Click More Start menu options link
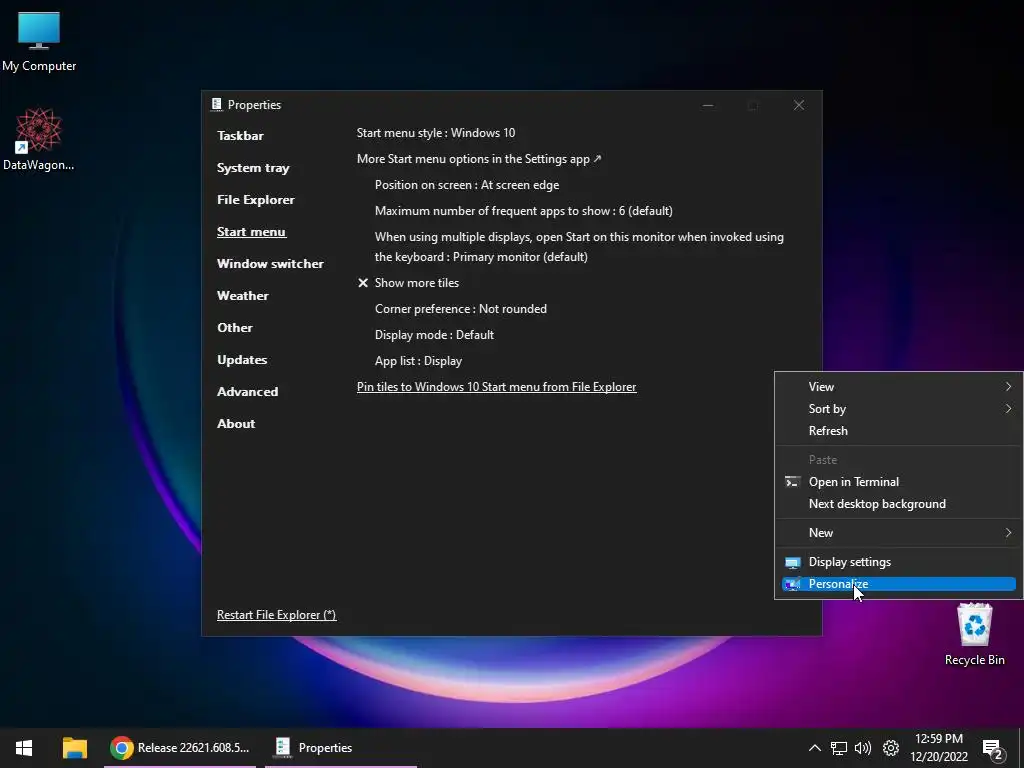 tap(479, 159)
